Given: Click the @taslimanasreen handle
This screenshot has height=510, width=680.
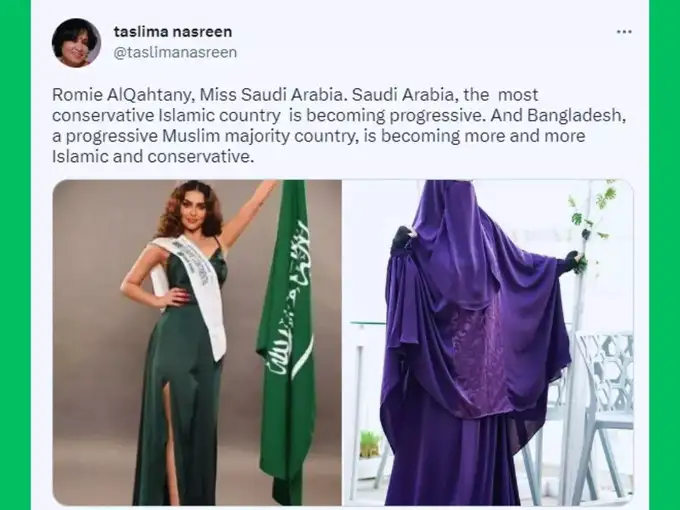Looking at the screenshot, I should point(175,52).
